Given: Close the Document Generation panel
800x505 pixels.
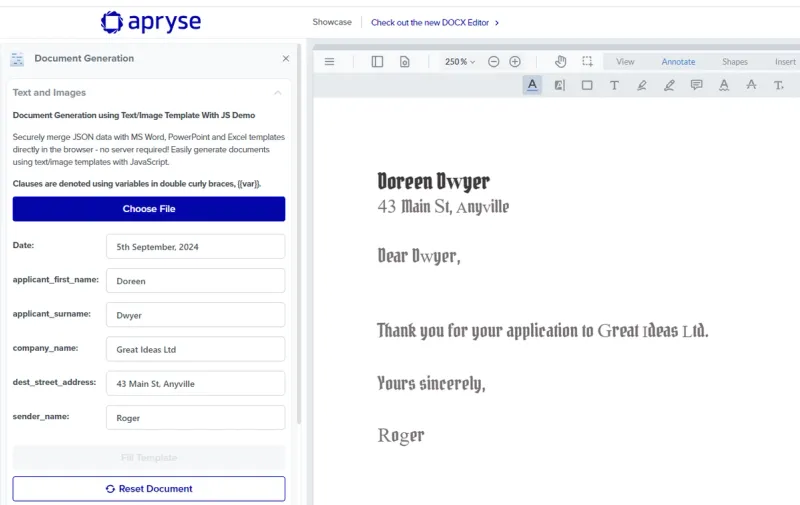Looking at the screenshot, I should [286, 59].
